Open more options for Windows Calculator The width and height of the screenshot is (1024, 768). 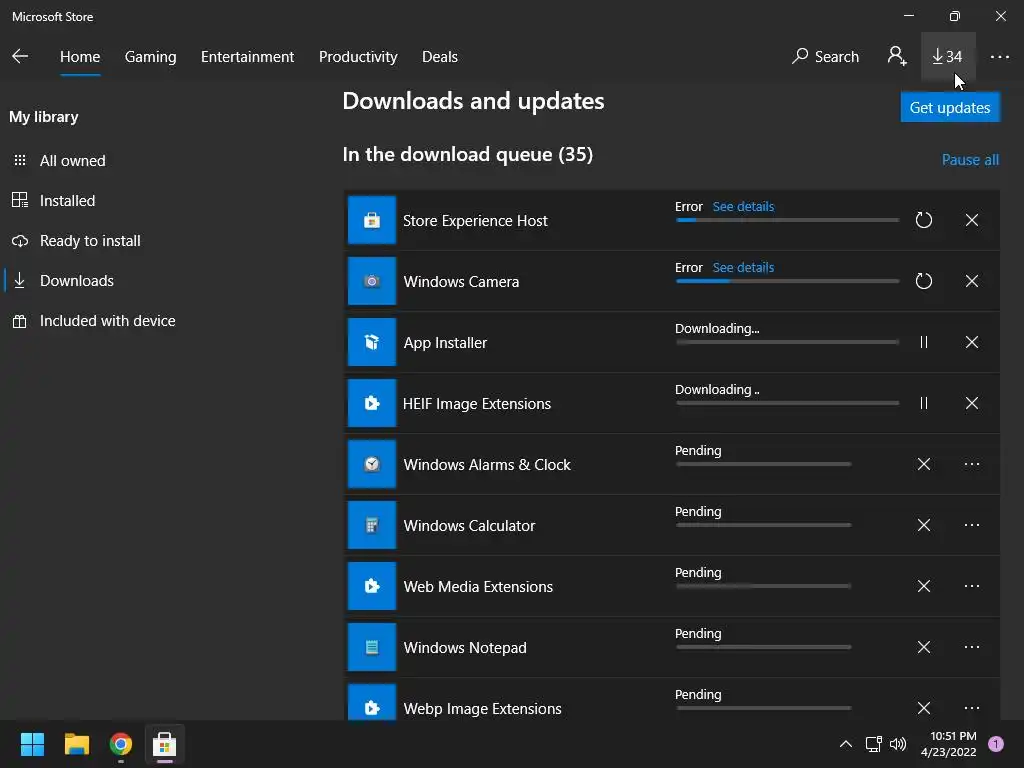point(971,525)
